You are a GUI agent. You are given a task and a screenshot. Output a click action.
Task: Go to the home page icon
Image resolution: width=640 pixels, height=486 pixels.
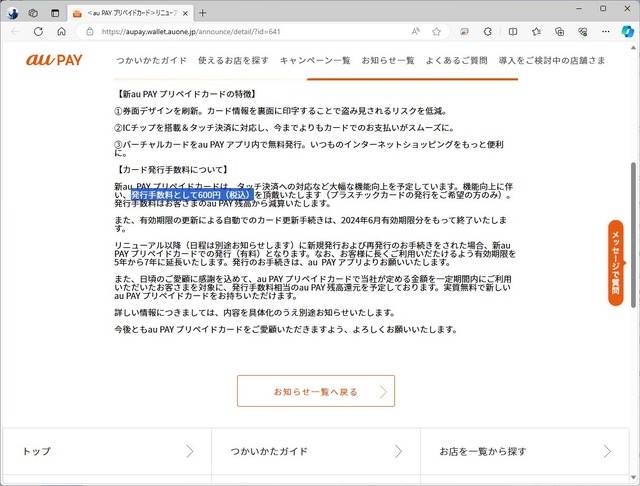(62, 31)
